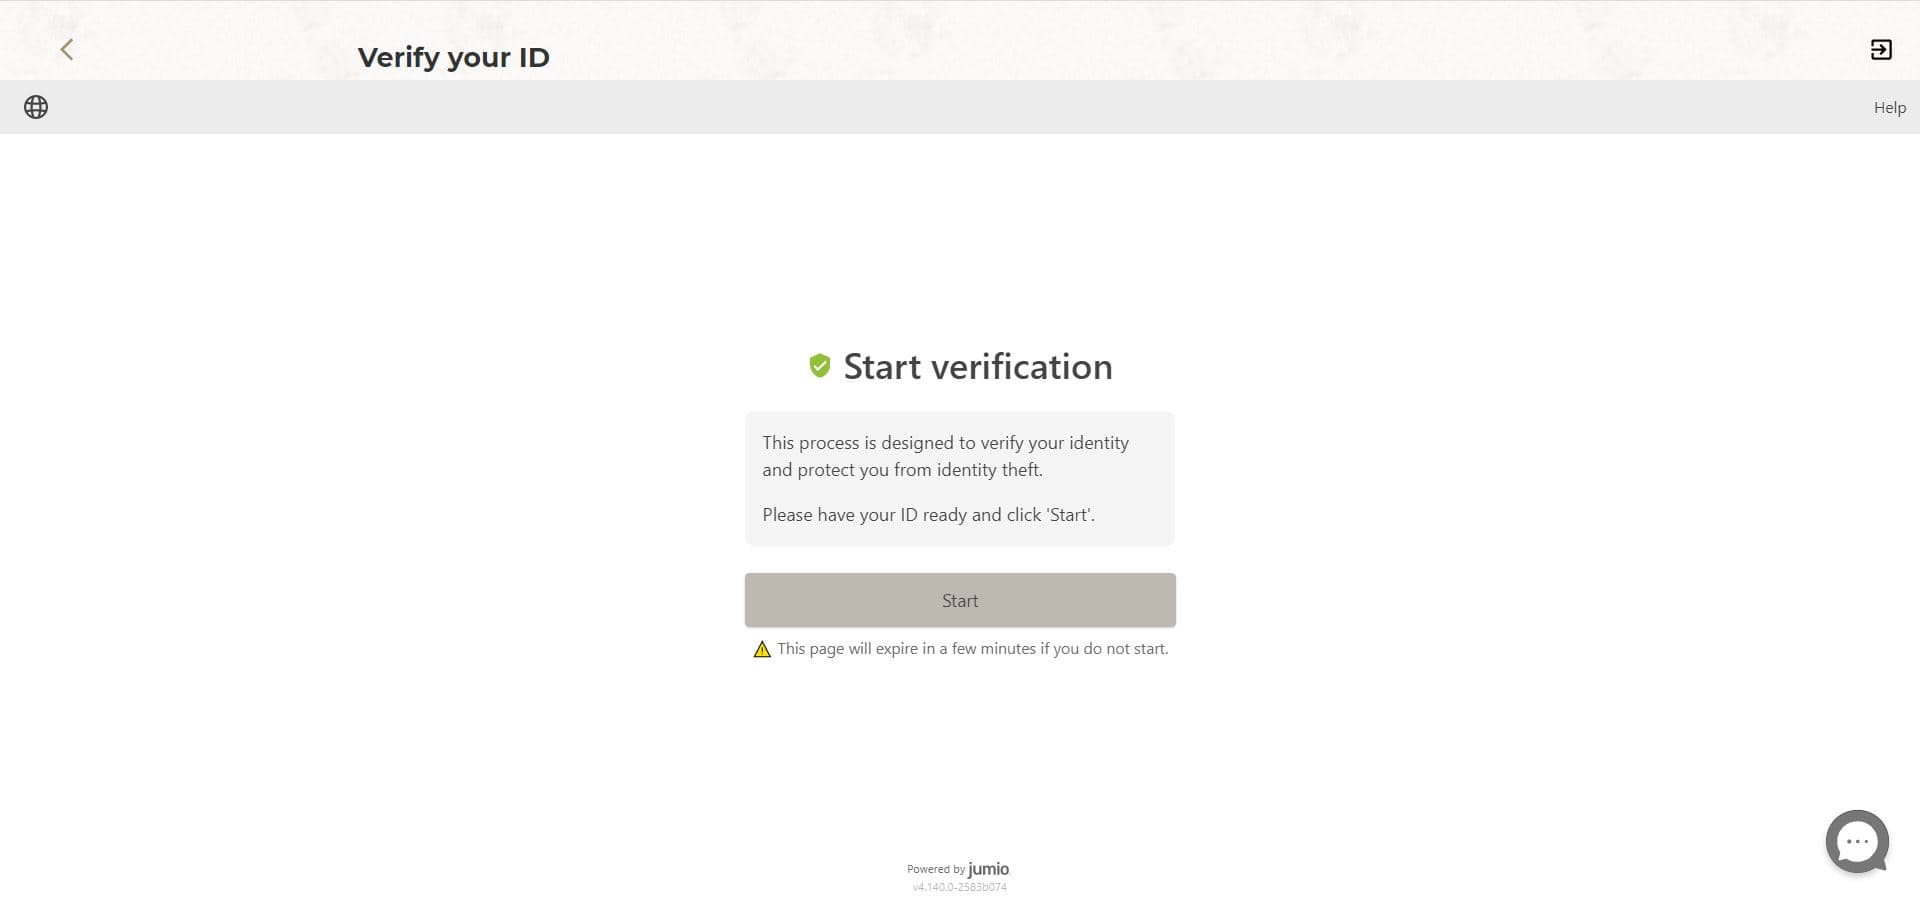Click Start to begin ID verification
The height and width of the screenshot is (902, 1920).
click(959, 600)
